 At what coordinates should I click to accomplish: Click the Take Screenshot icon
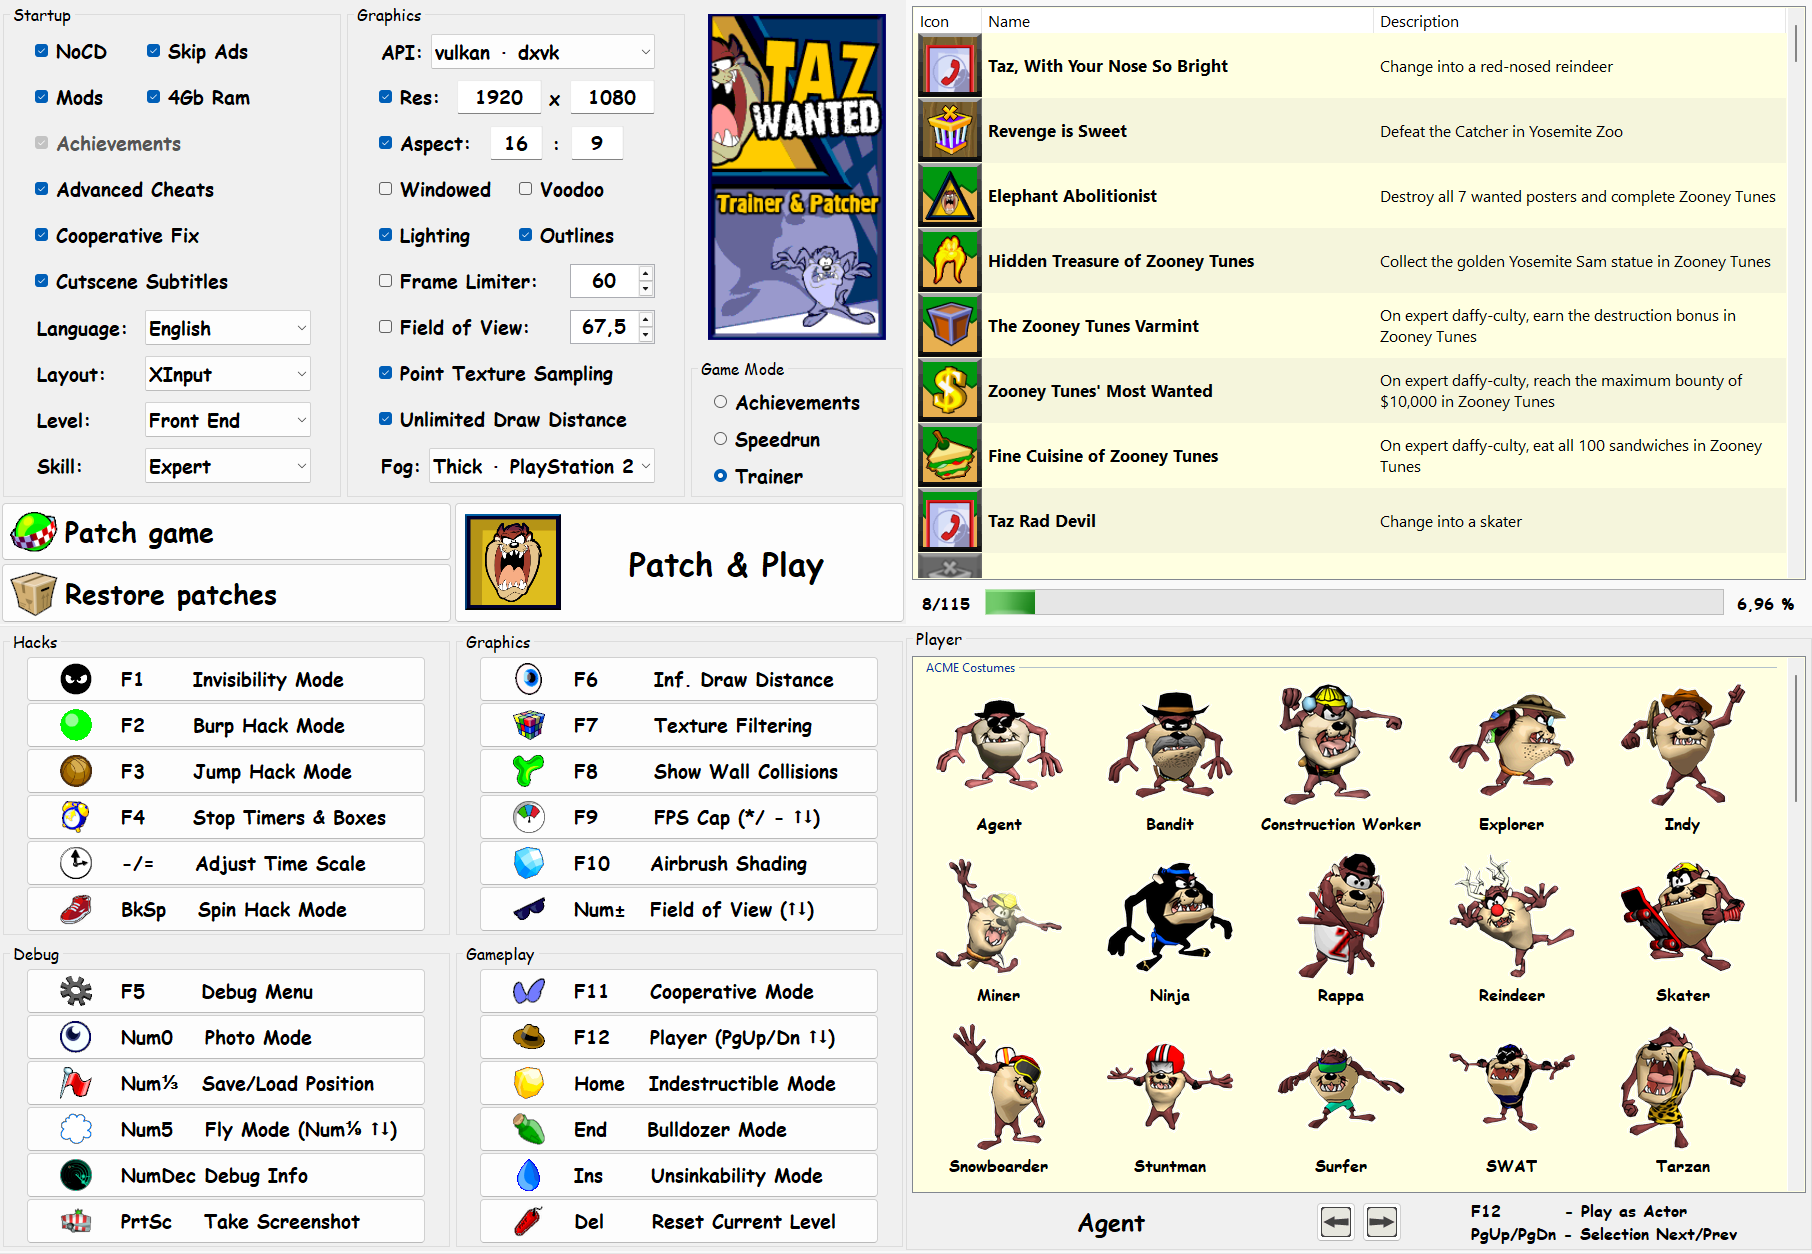tap(76, 1222)
